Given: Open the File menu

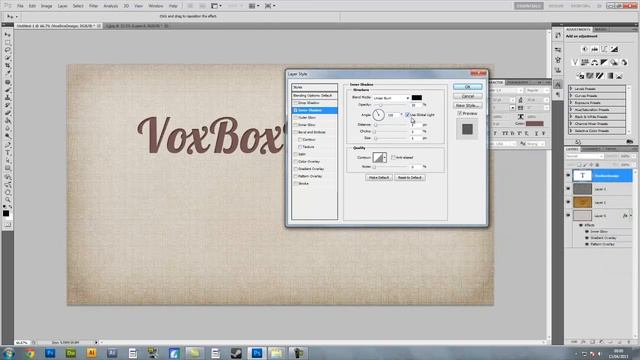Looking at the screenshot, I should pos(20,6).
